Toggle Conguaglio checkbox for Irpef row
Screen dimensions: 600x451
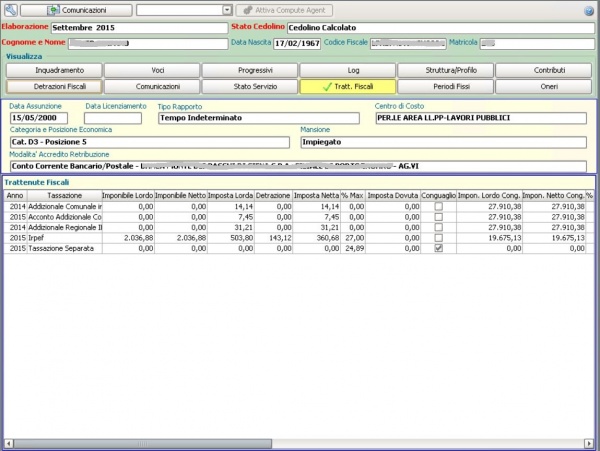tap(438, 238)
